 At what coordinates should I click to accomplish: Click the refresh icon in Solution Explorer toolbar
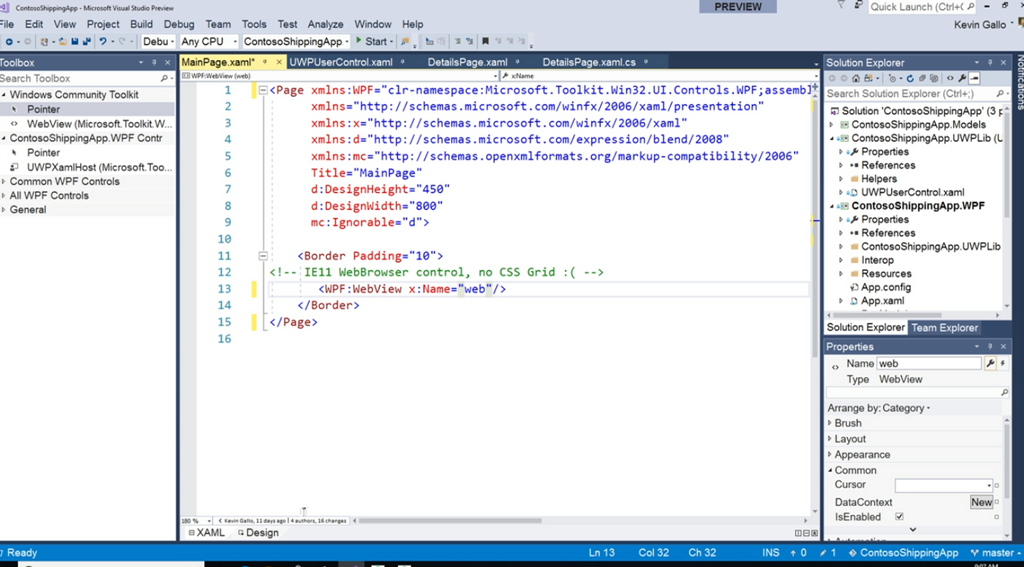910,78
